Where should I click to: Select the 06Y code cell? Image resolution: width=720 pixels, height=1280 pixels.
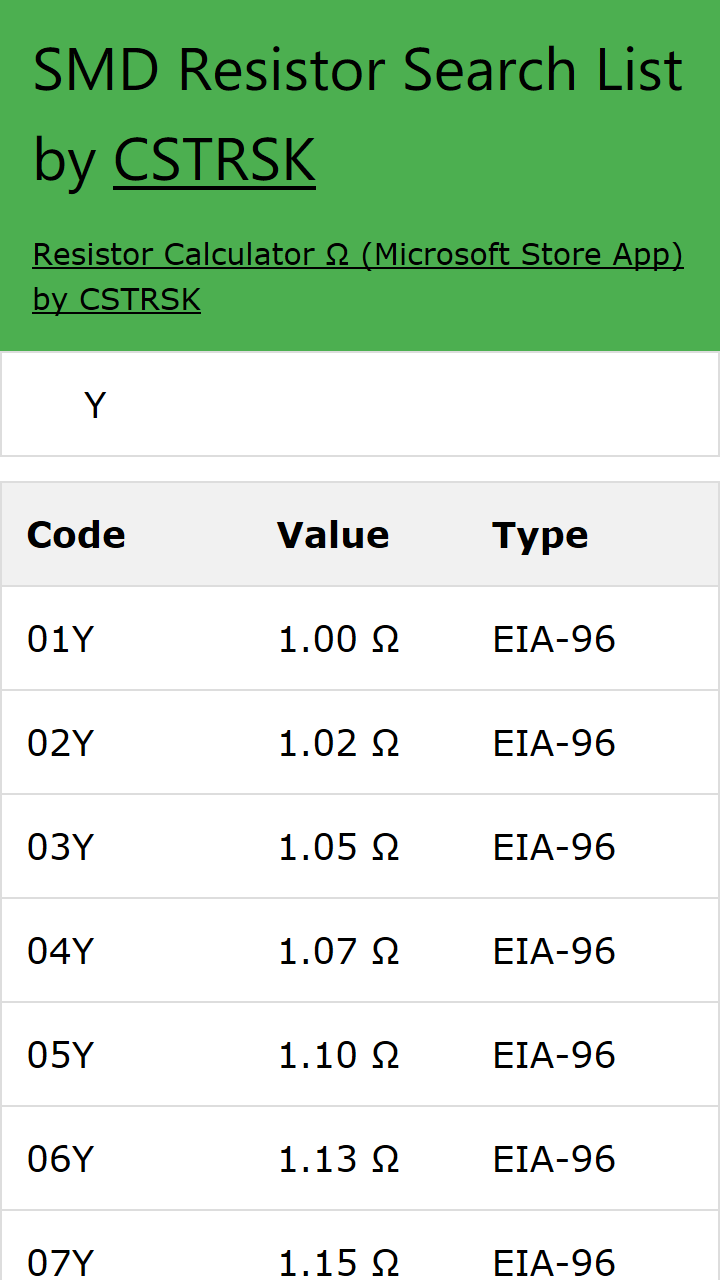[x=60, y=1159]
